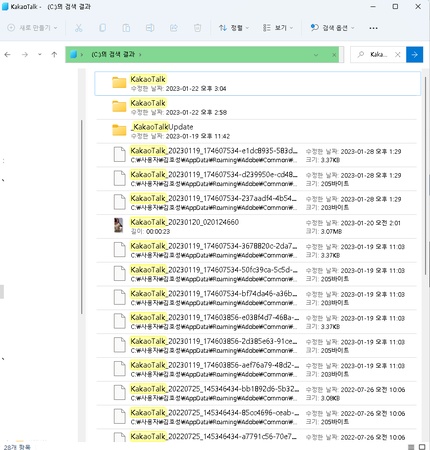
Task: Open the 검색 옵션 search options menu
Action: (x=332, y=28)
